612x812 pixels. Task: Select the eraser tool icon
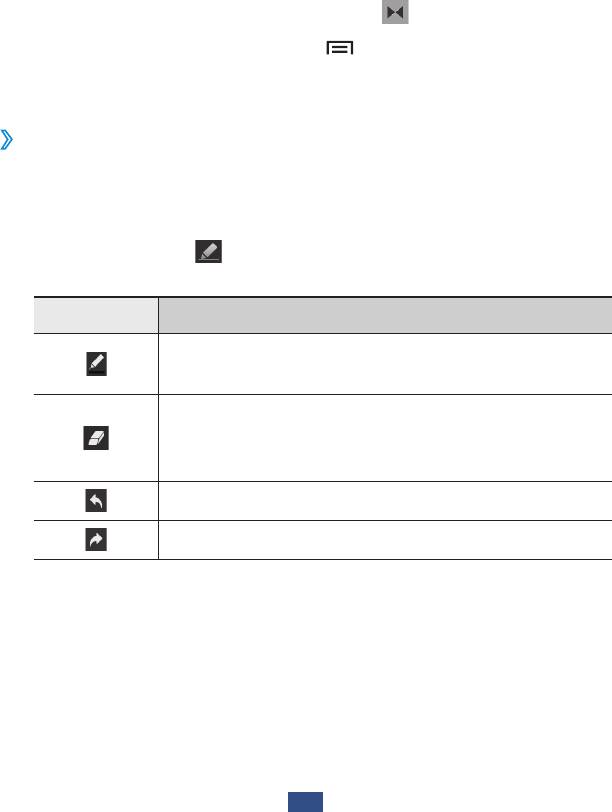(96, 438)
